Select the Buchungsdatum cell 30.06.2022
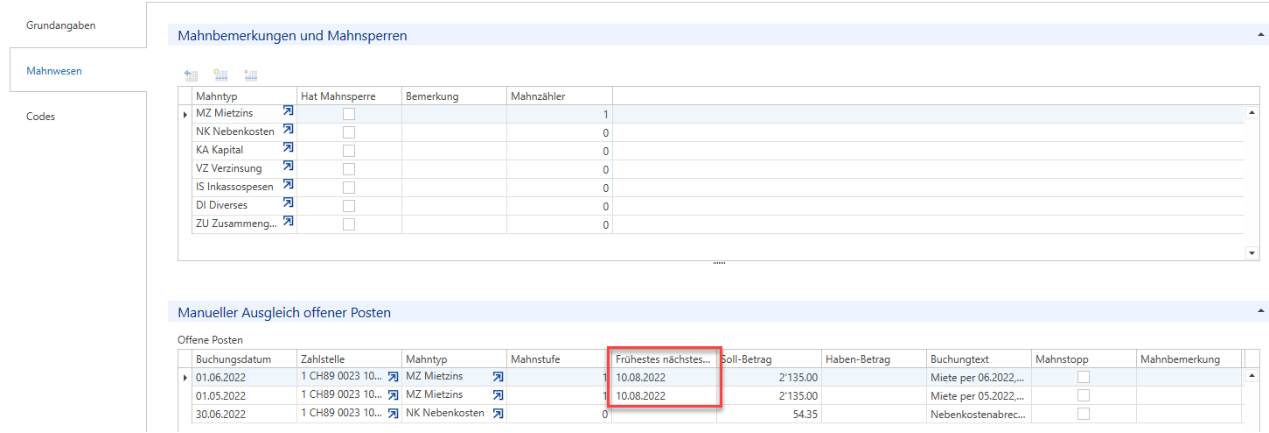This screenshot has width=1269, height=433. (244, 413)
